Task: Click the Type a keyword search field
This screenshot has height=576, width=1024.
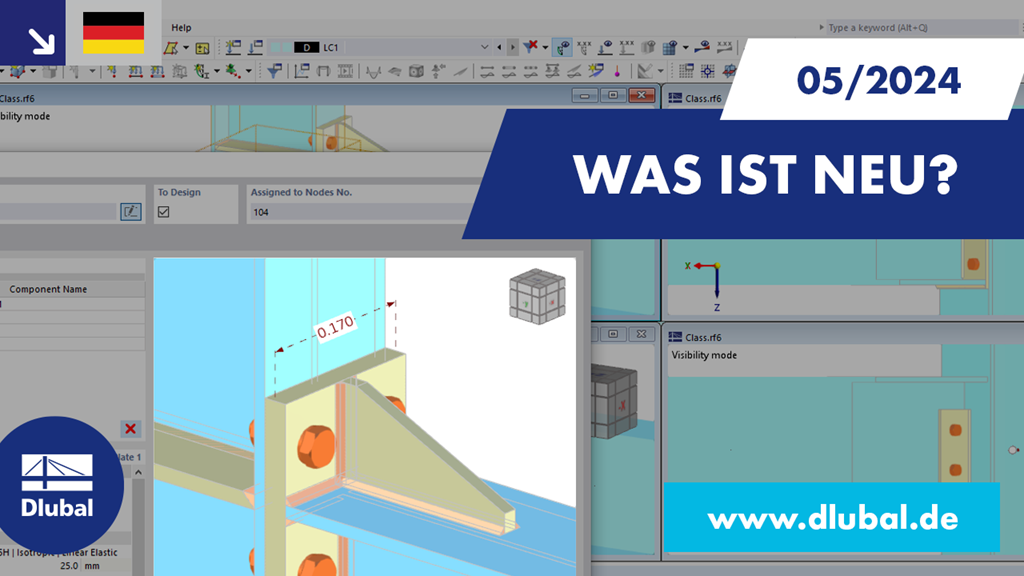Action: (921, 27)
